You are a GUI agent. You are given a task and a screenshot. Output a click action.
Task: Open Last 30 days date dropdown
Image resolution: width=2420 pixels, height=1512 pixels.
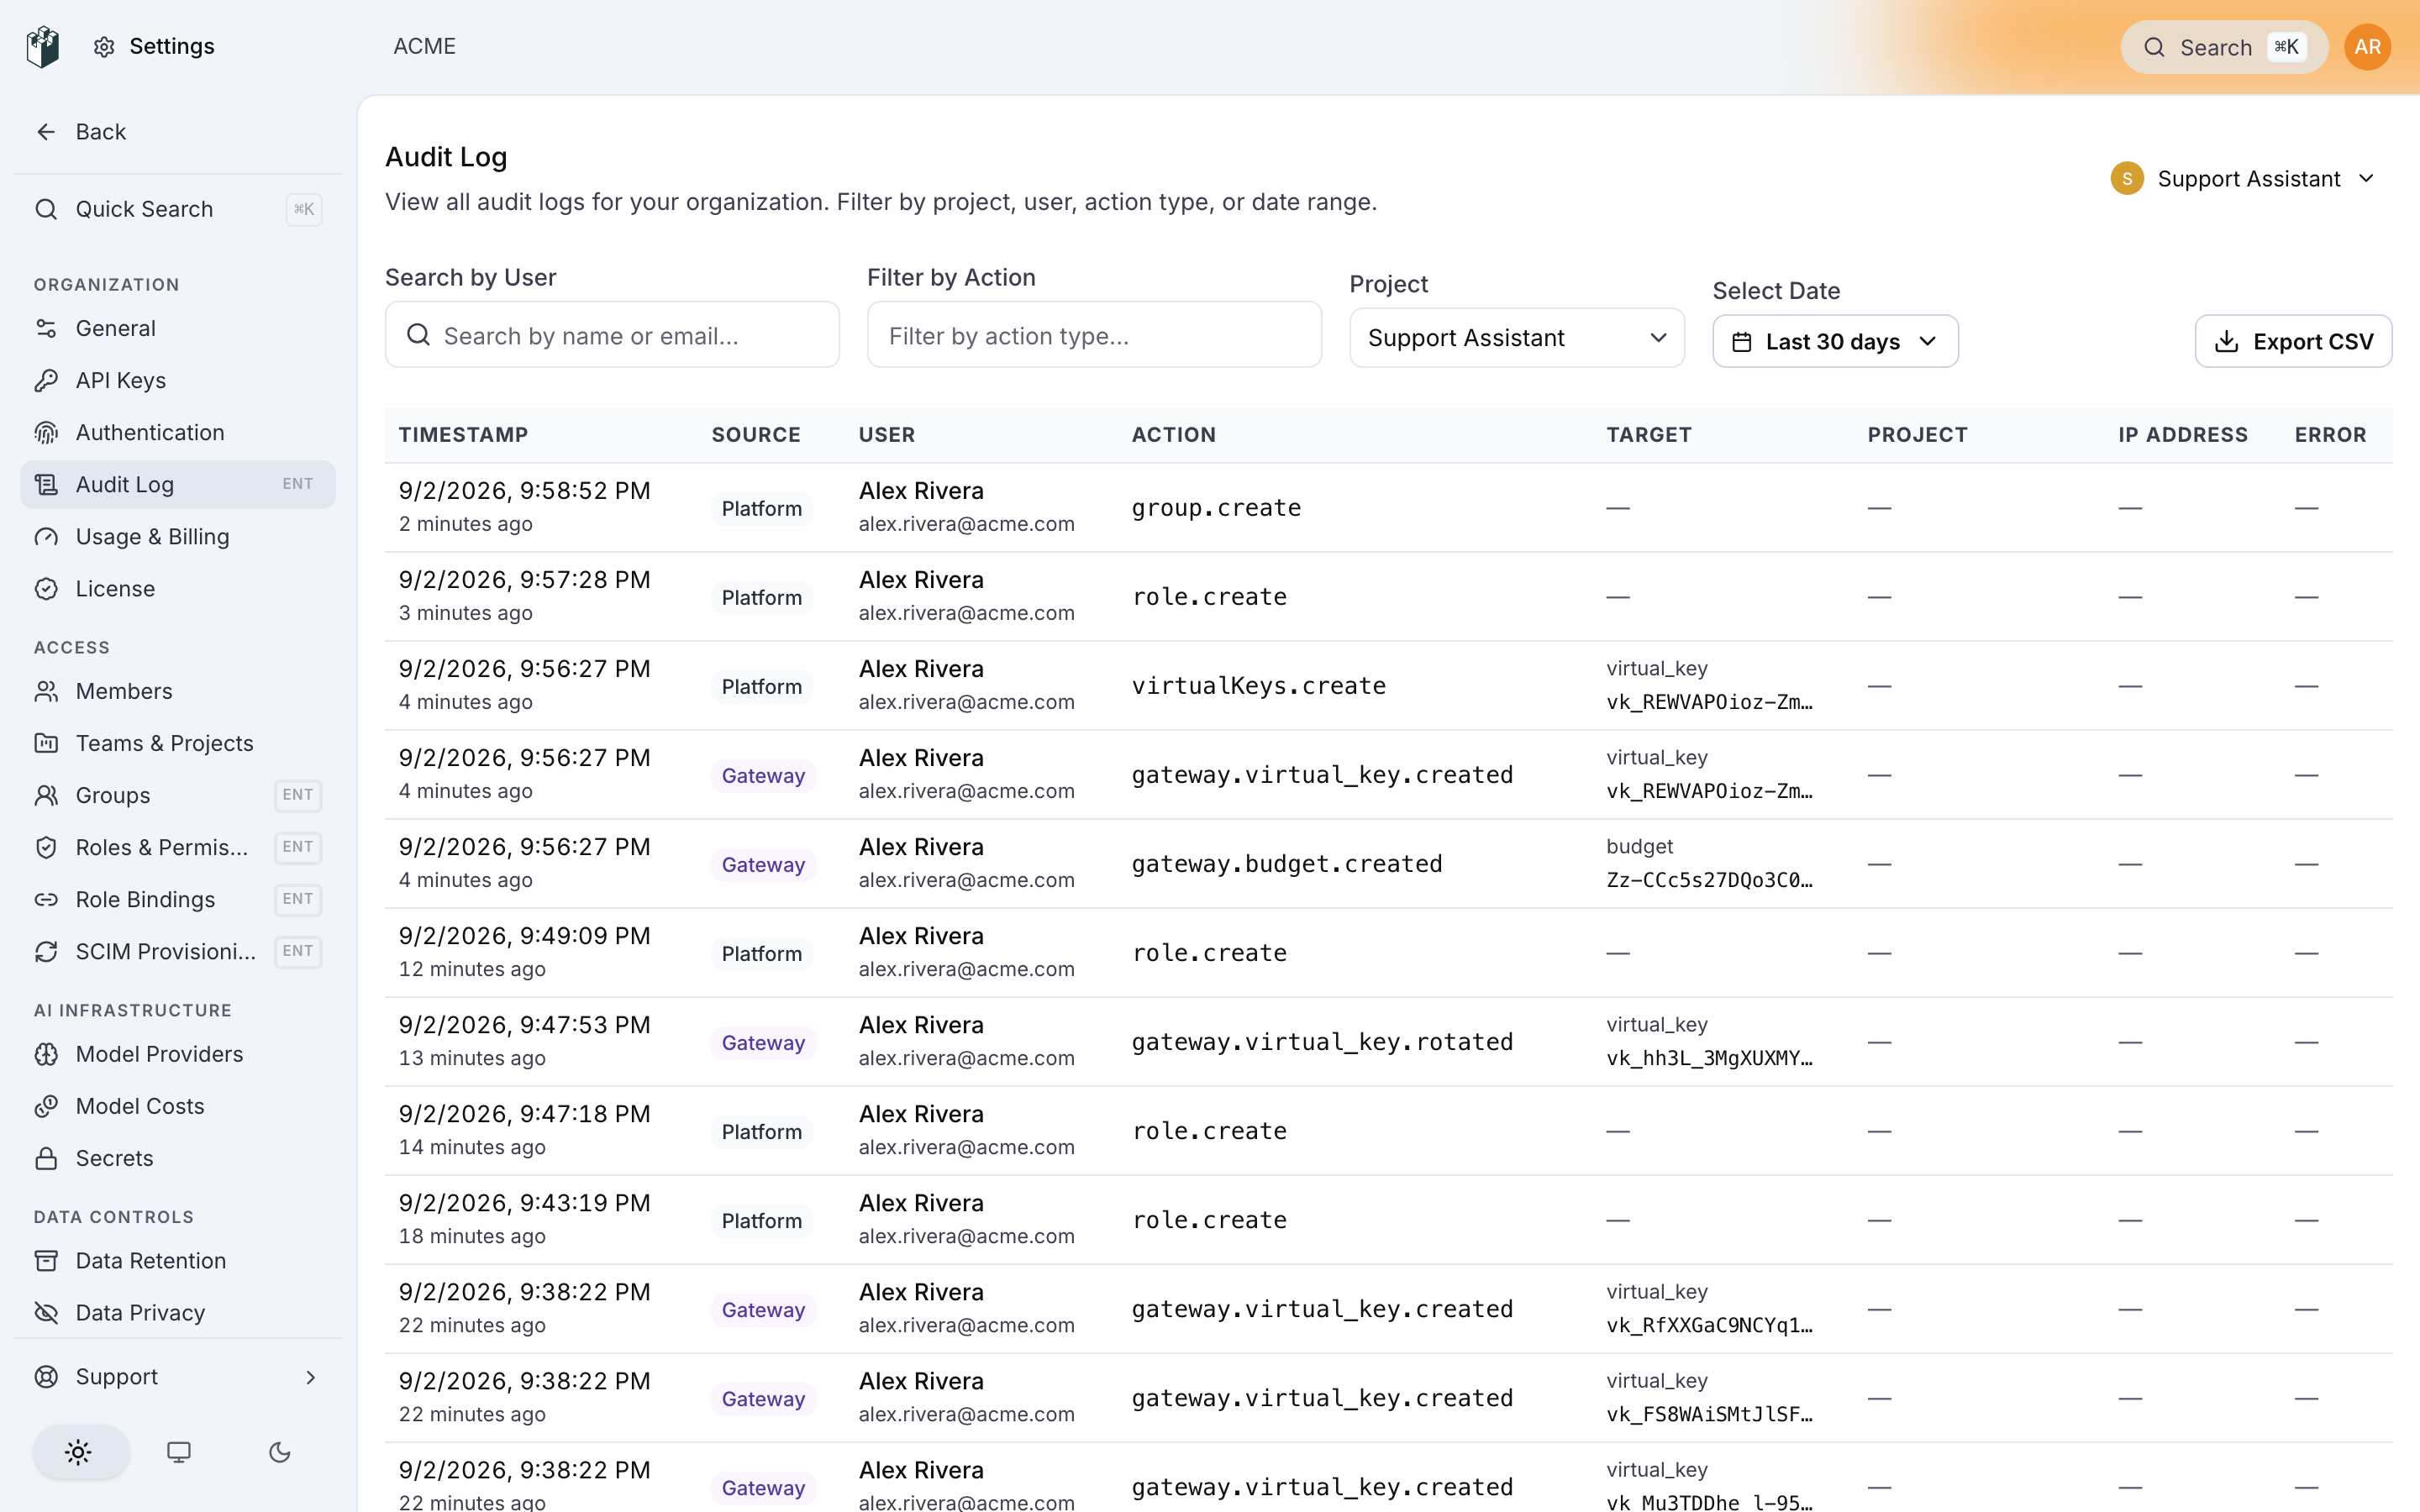coord(1835,341)
